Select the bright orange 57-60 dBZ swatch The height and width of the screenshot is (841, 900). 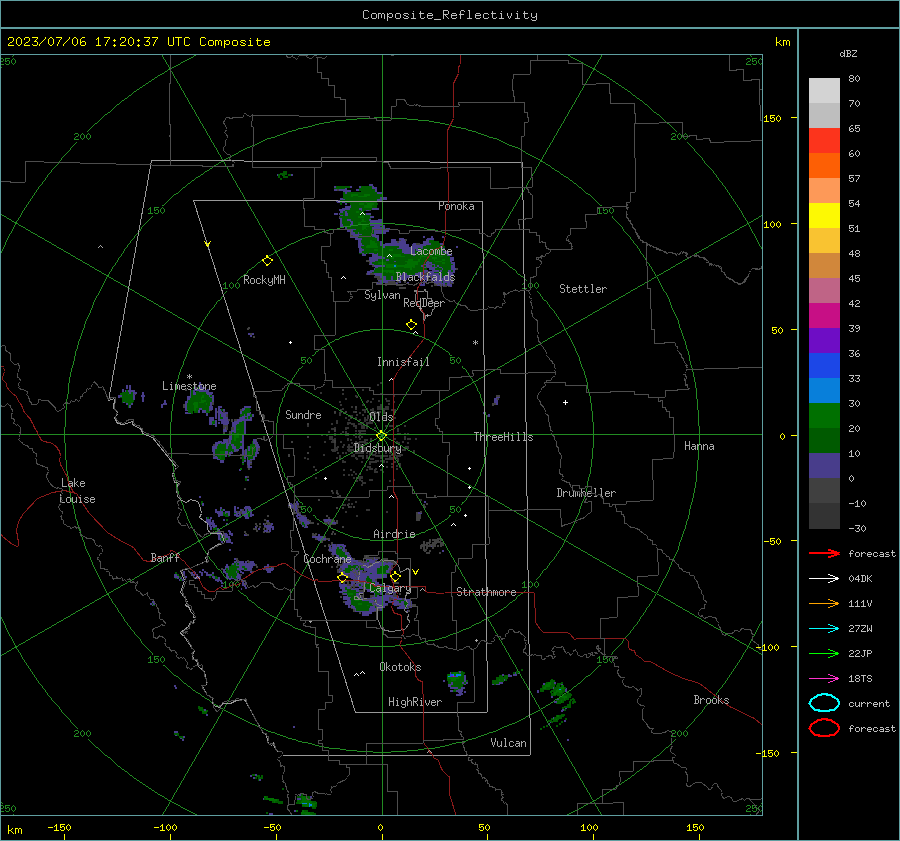coord(824,165)
